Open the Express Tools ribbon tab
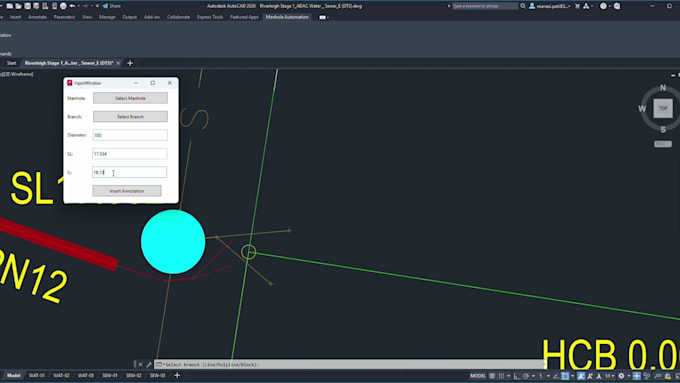680x383 pixels. tap(210, 17)
